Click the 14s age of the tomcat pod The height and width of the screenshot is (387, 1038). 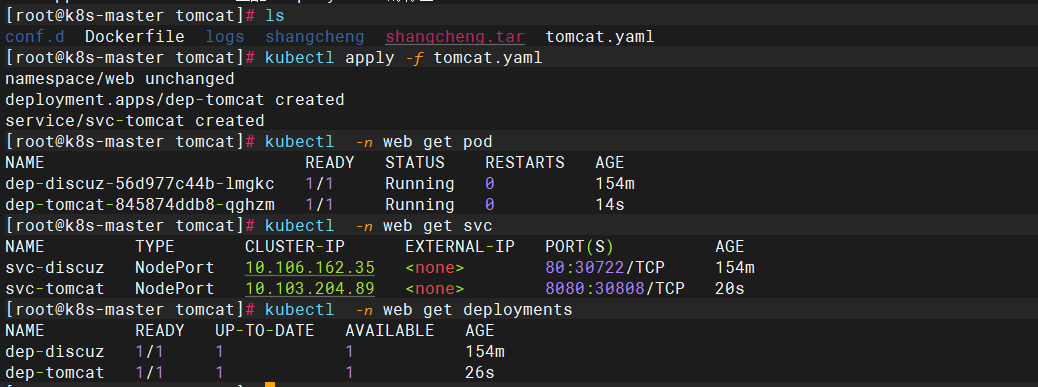tap(610, 205)
